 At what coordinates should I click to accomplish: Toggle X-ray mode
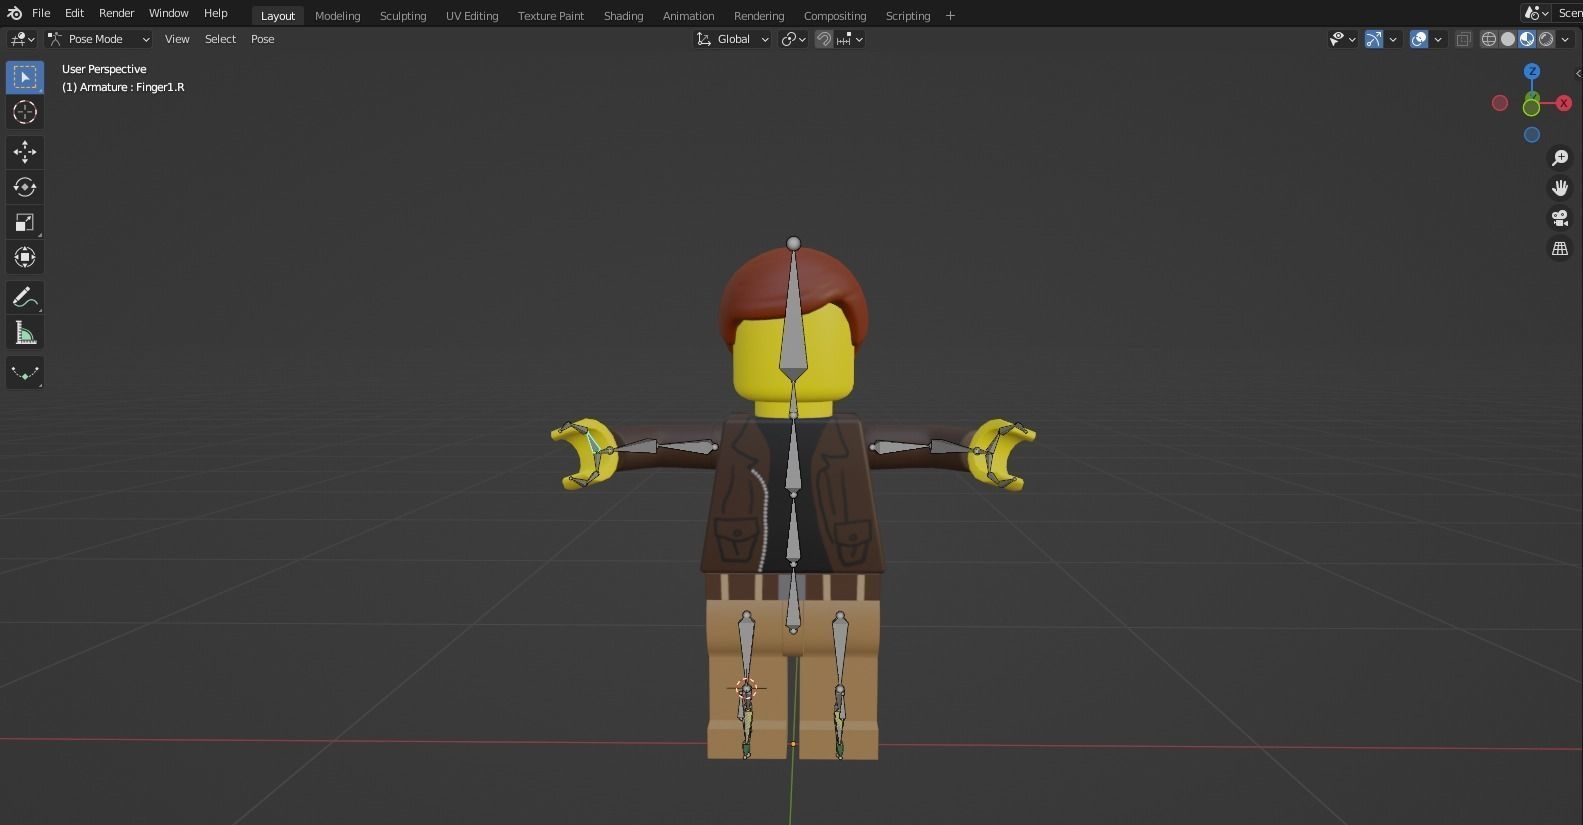click(1463, 39)
